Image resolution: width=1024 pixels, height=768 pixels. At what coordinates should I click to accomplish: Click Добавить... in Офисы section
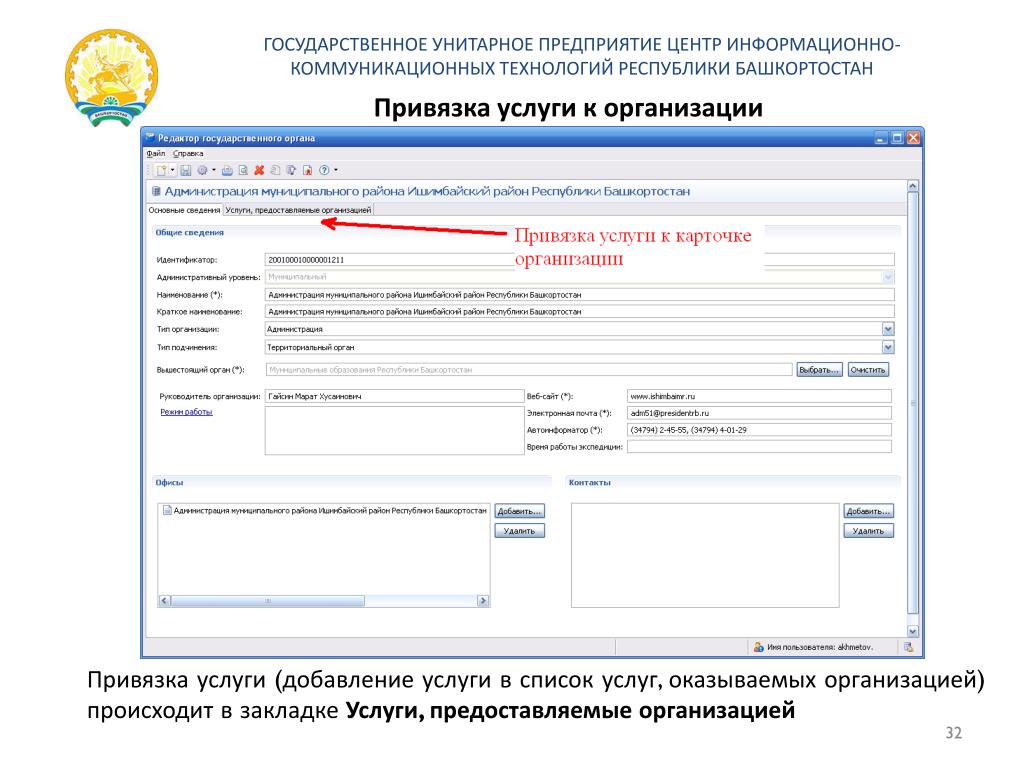coord(519,511)
